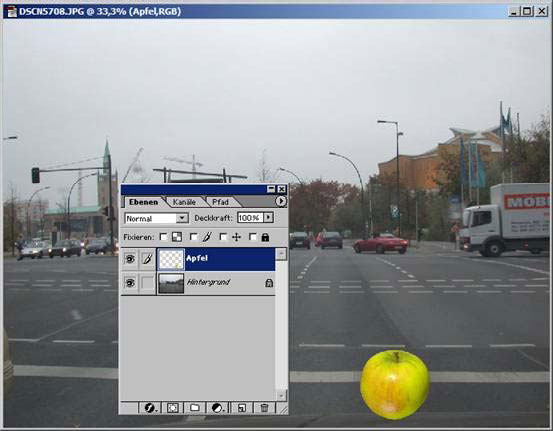Click the Deckkraft 100% input field
Image resolution: width=553 pixels, height=431 pixels.
pos(250,218)
